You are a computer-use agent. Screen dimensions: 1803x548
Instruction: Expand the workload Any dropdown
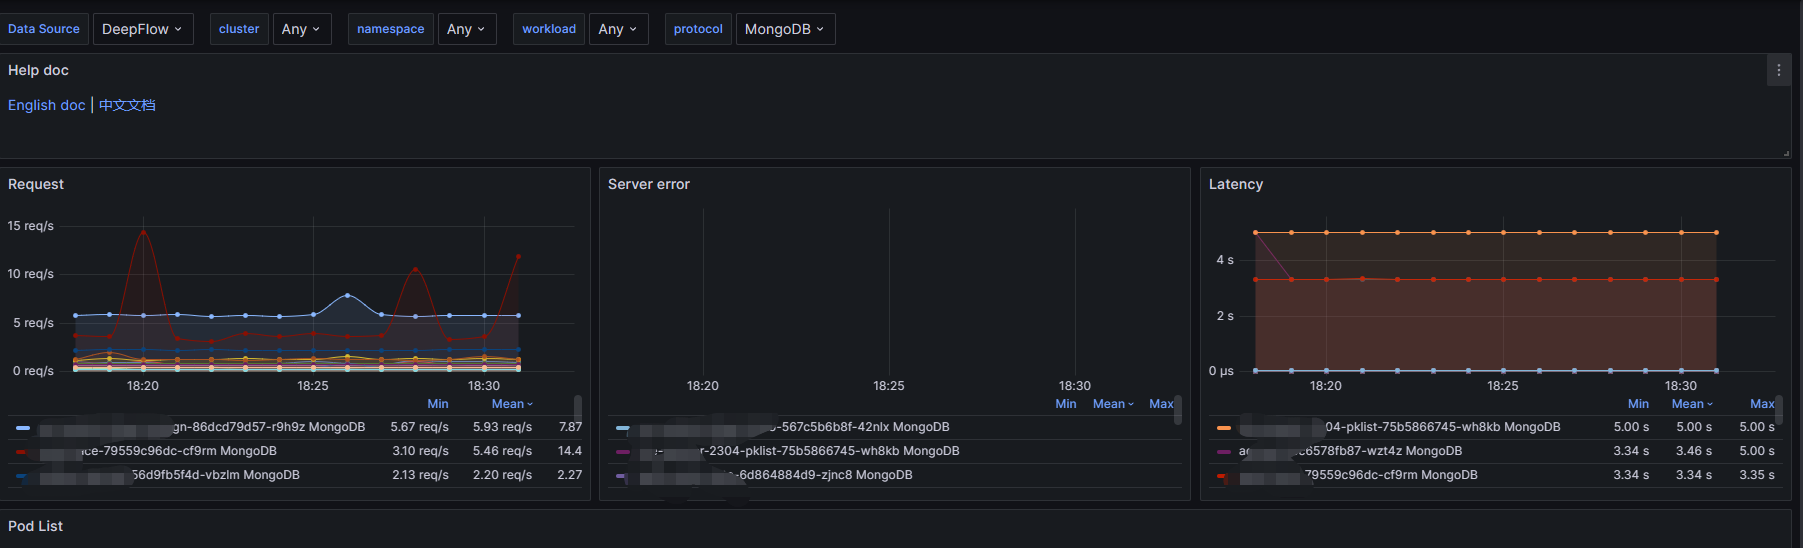617,29
